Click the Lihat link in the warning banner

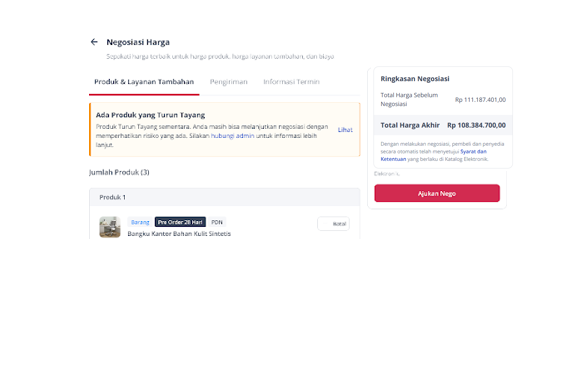coord(345,130)
